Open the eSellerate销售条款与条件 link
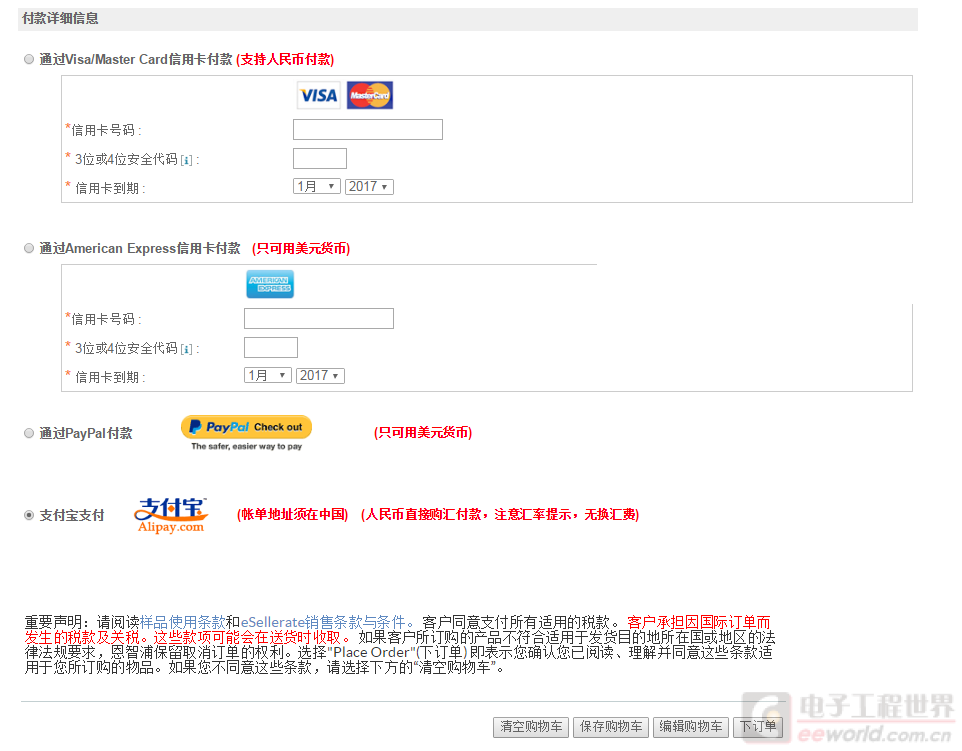 pyautogui.click(x=323, y=622)
